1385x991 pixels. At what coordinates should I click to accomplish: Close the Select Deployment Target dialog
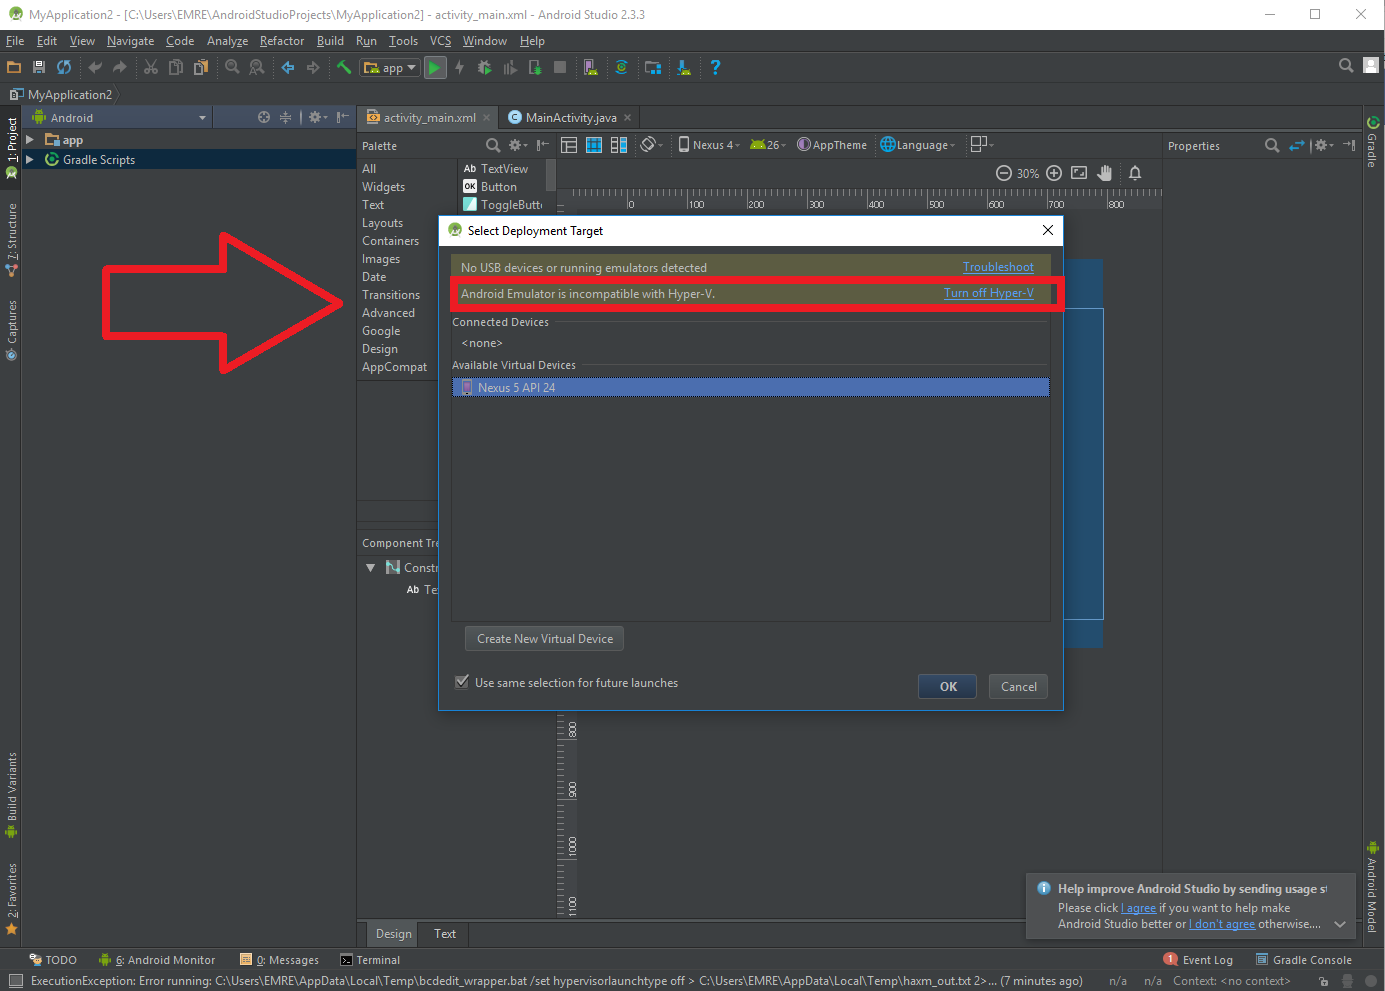[x=1048, y=230]
